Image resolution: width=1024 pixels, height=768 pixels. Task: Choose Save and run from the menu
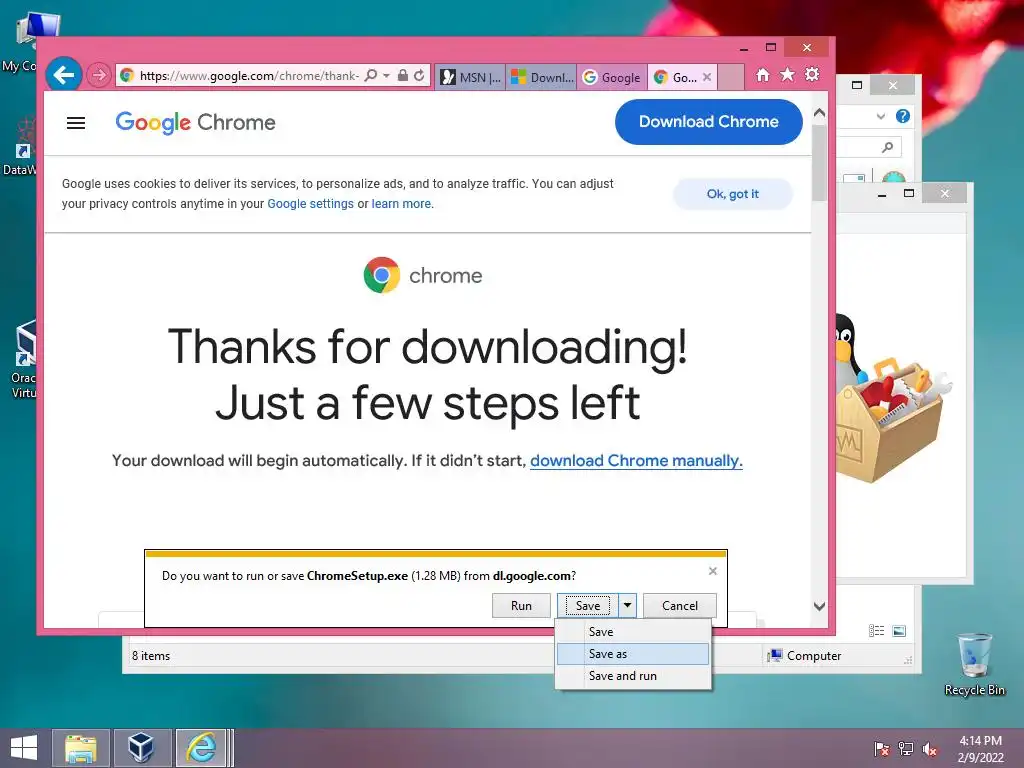633,676
